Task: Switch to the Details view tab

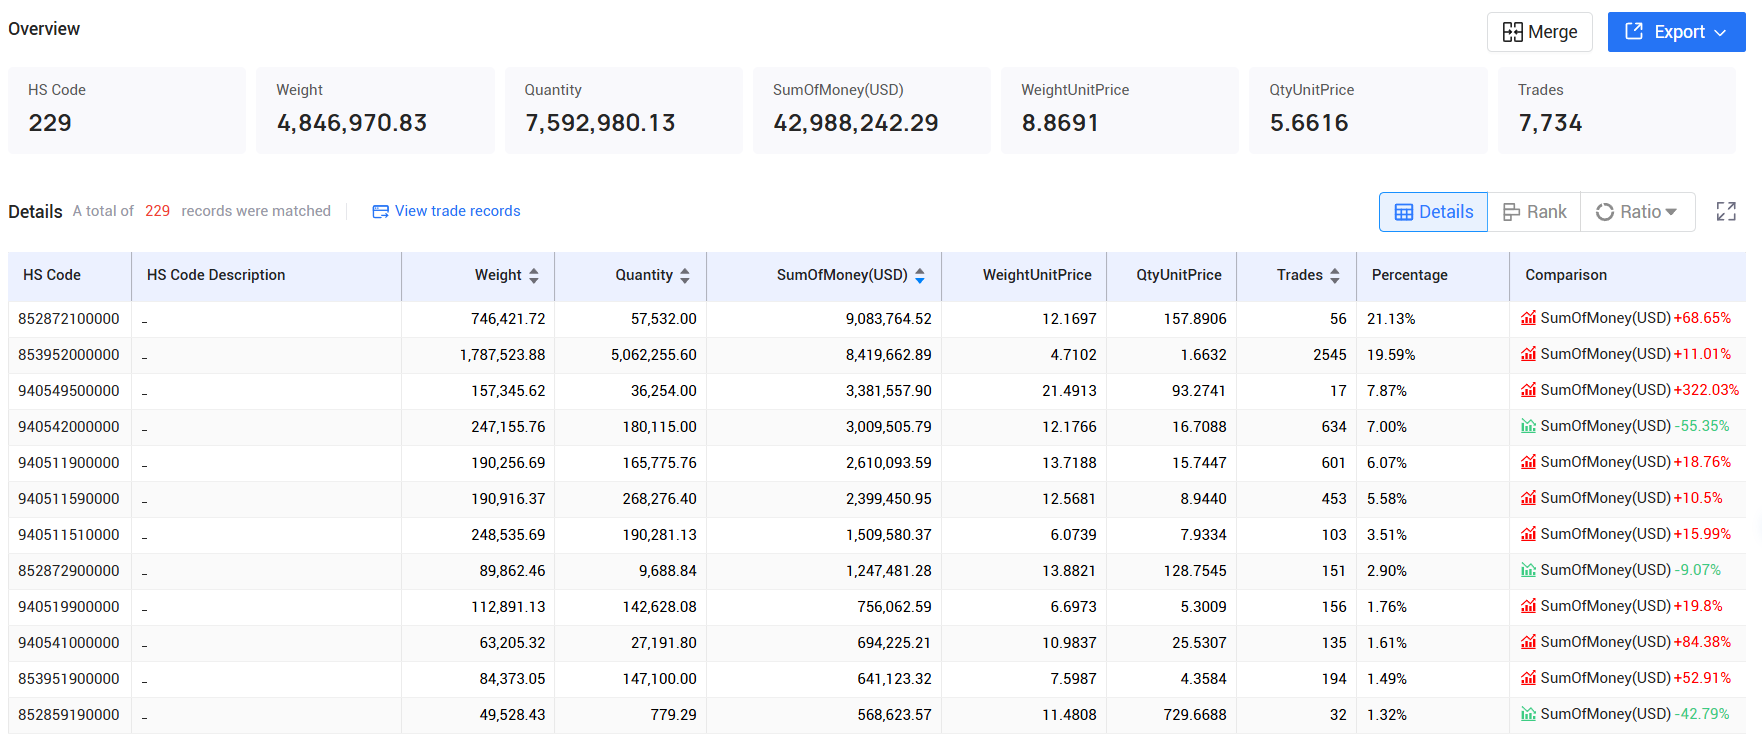Action: 1433,212
